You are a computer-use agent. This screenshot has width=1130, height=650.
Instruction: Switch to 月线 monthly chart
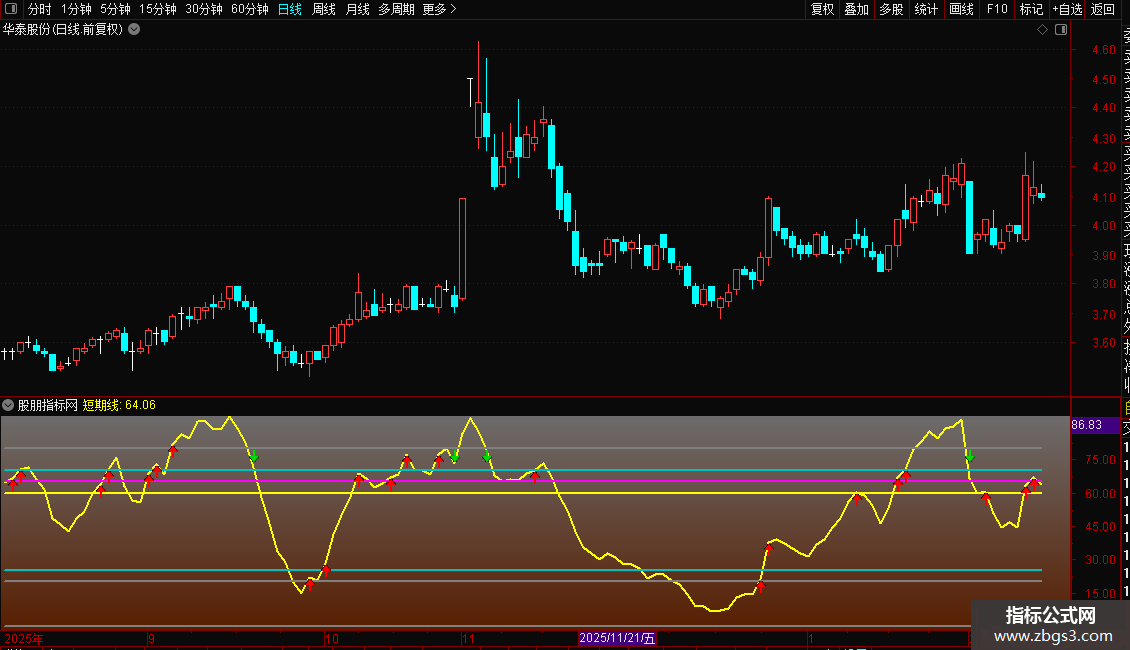(x=357, y=9)
